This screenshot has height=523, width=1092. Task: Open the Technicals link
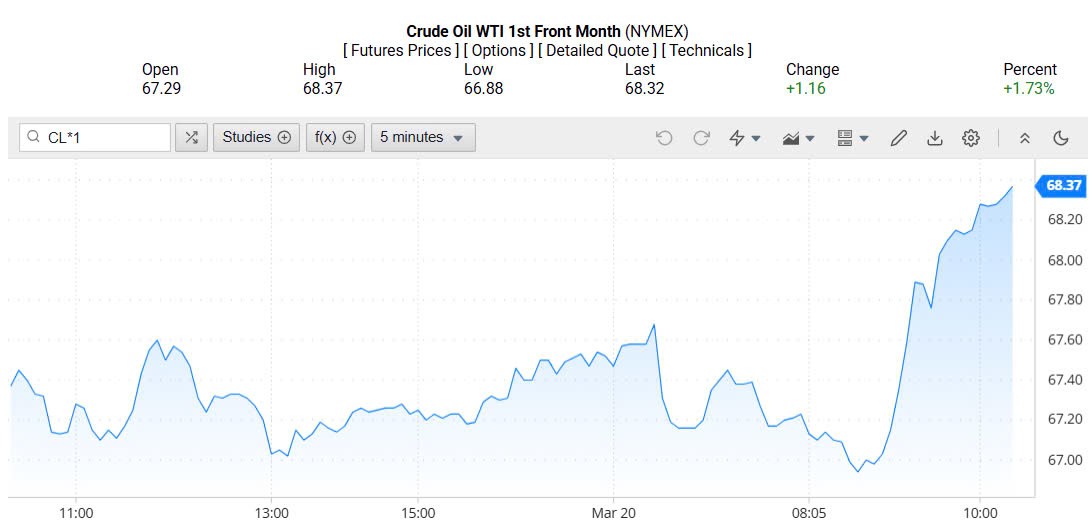point(707,50)
